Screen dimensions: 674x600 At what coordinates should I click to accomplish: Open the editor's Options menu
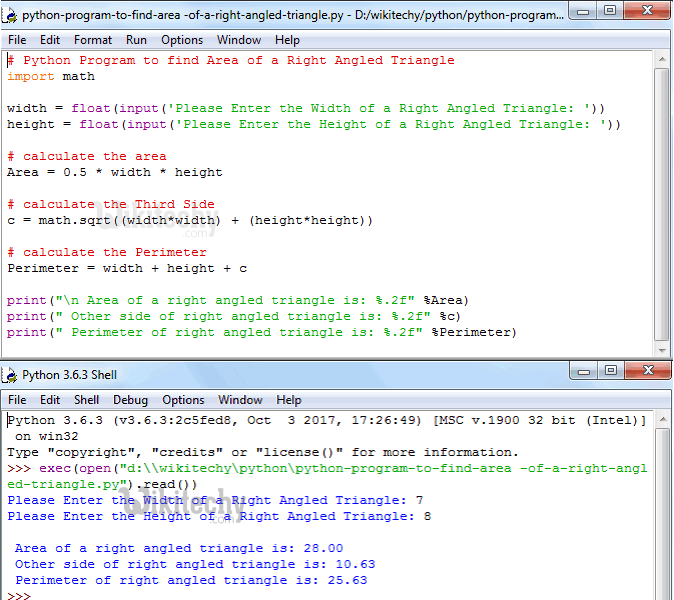[182, 40]
